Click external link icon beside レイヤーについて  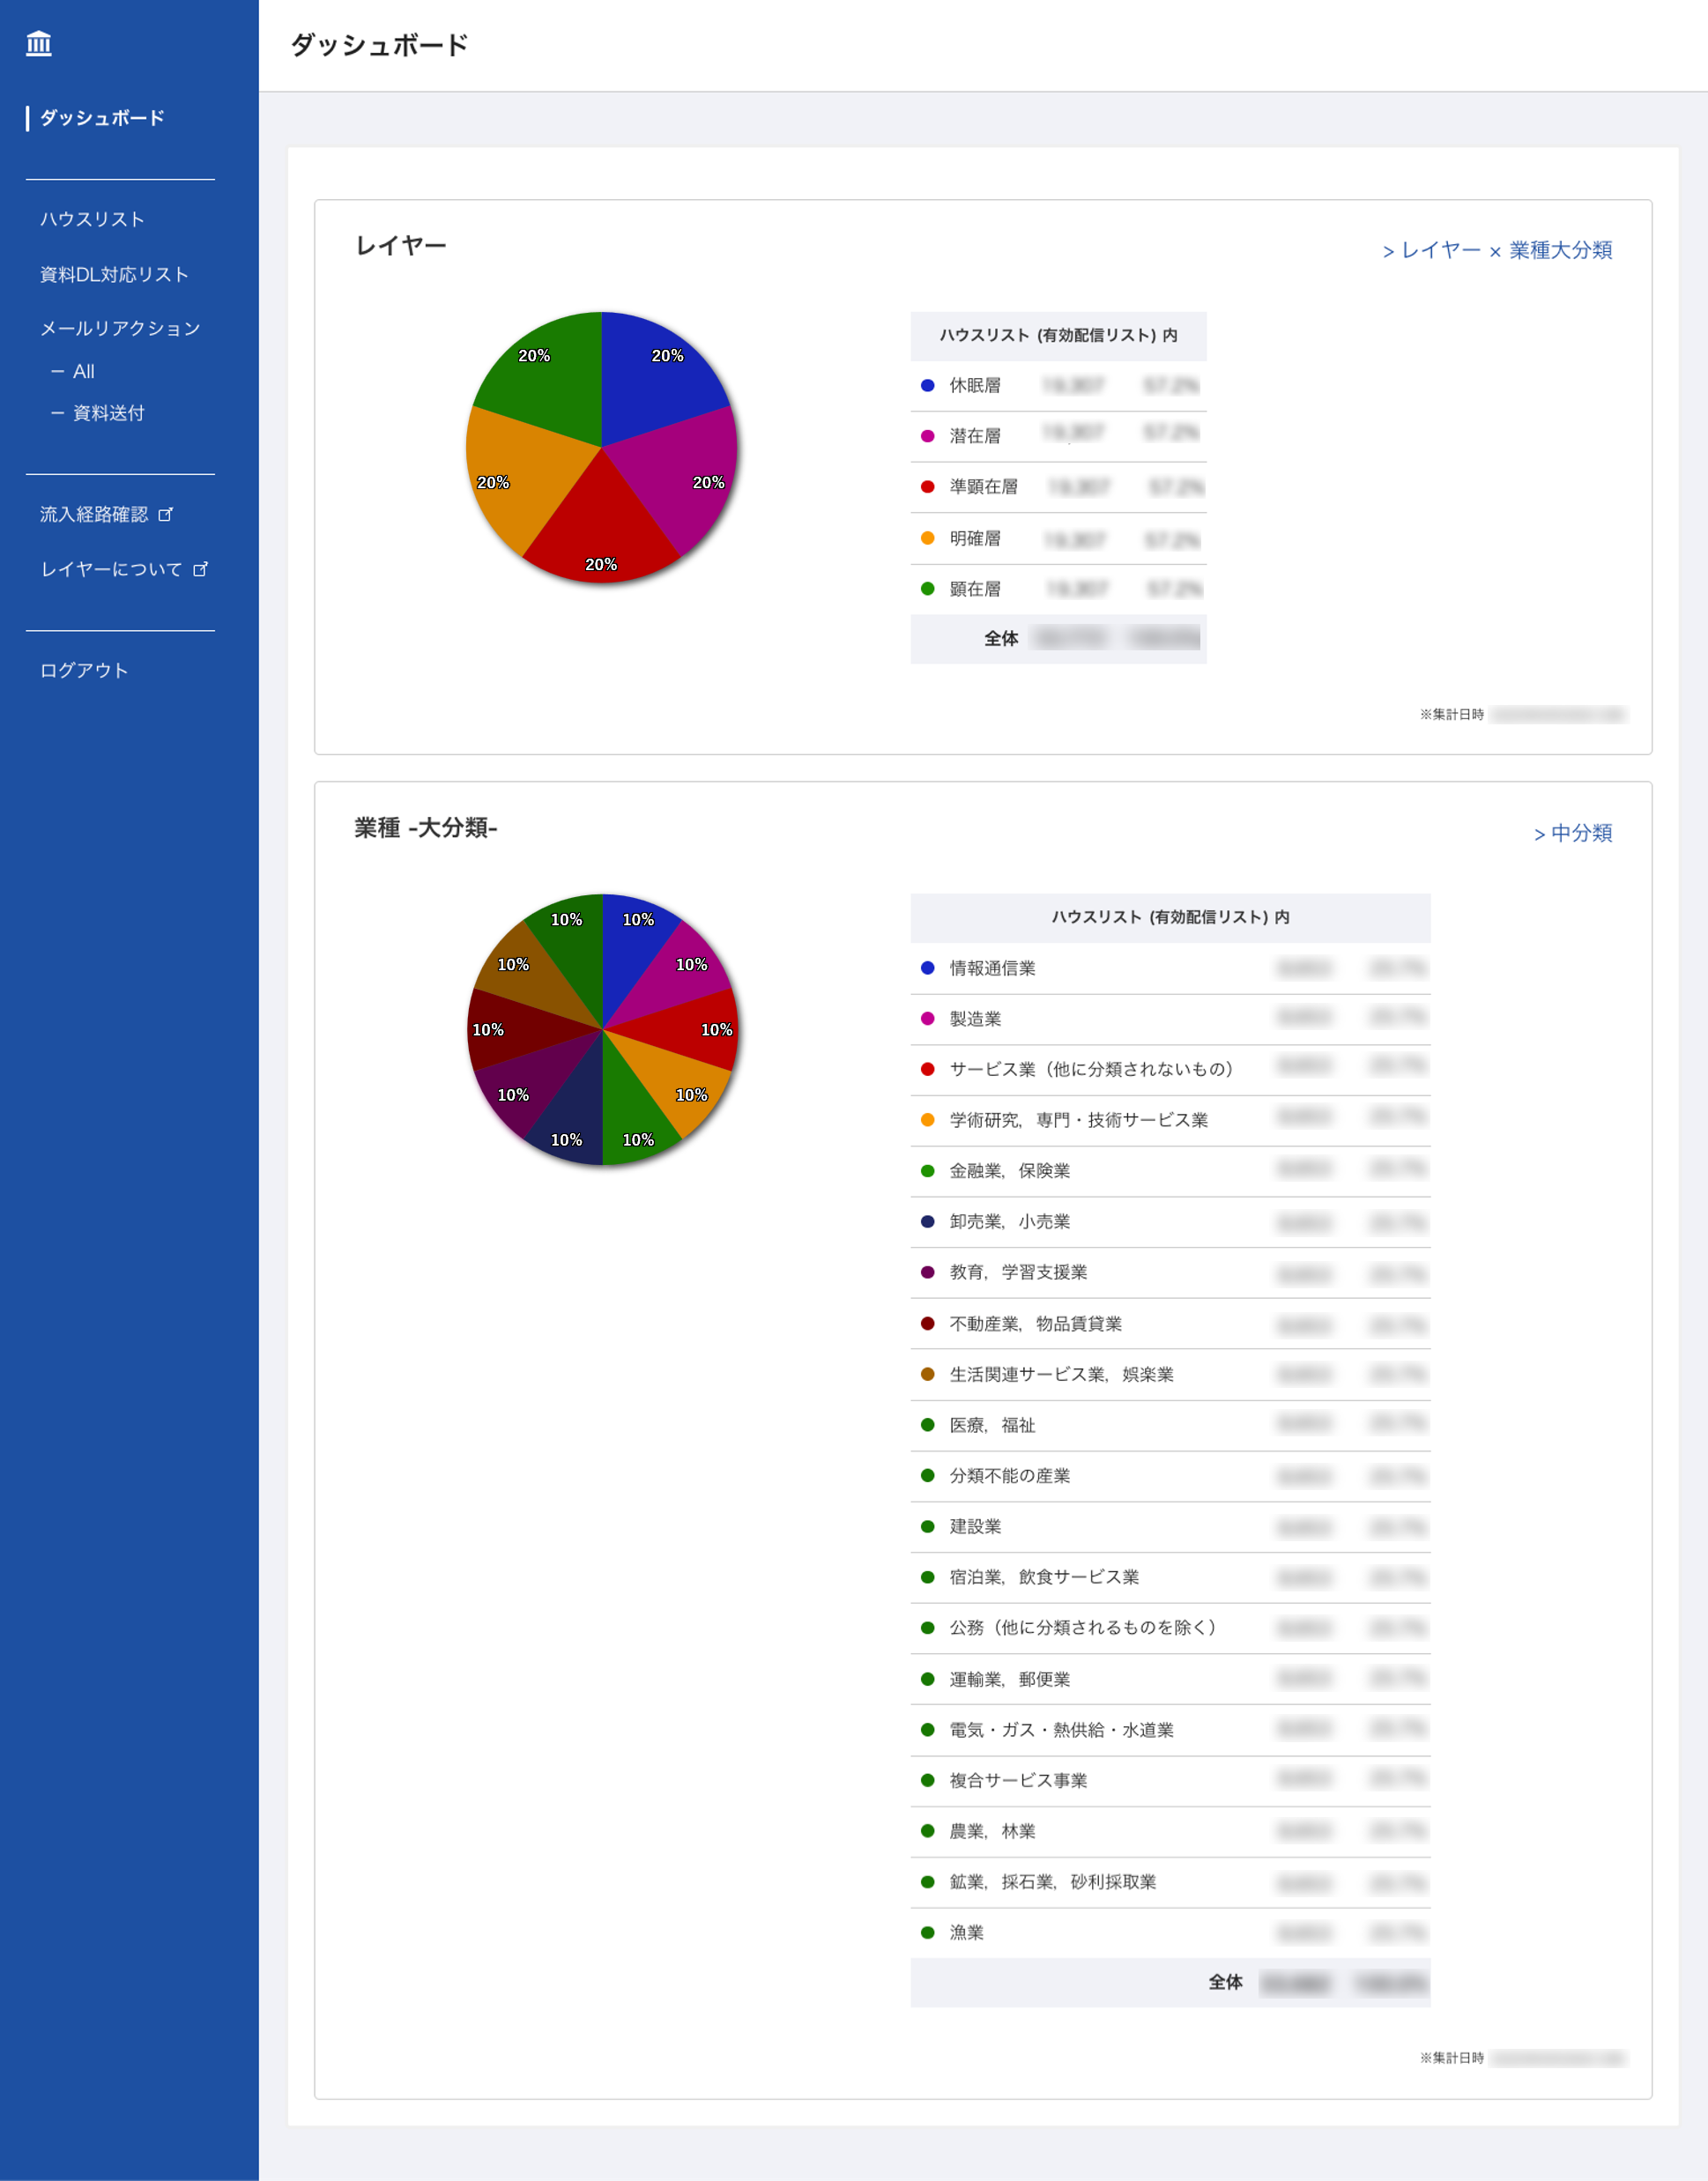pyautogui.click(x=200, y=569)
